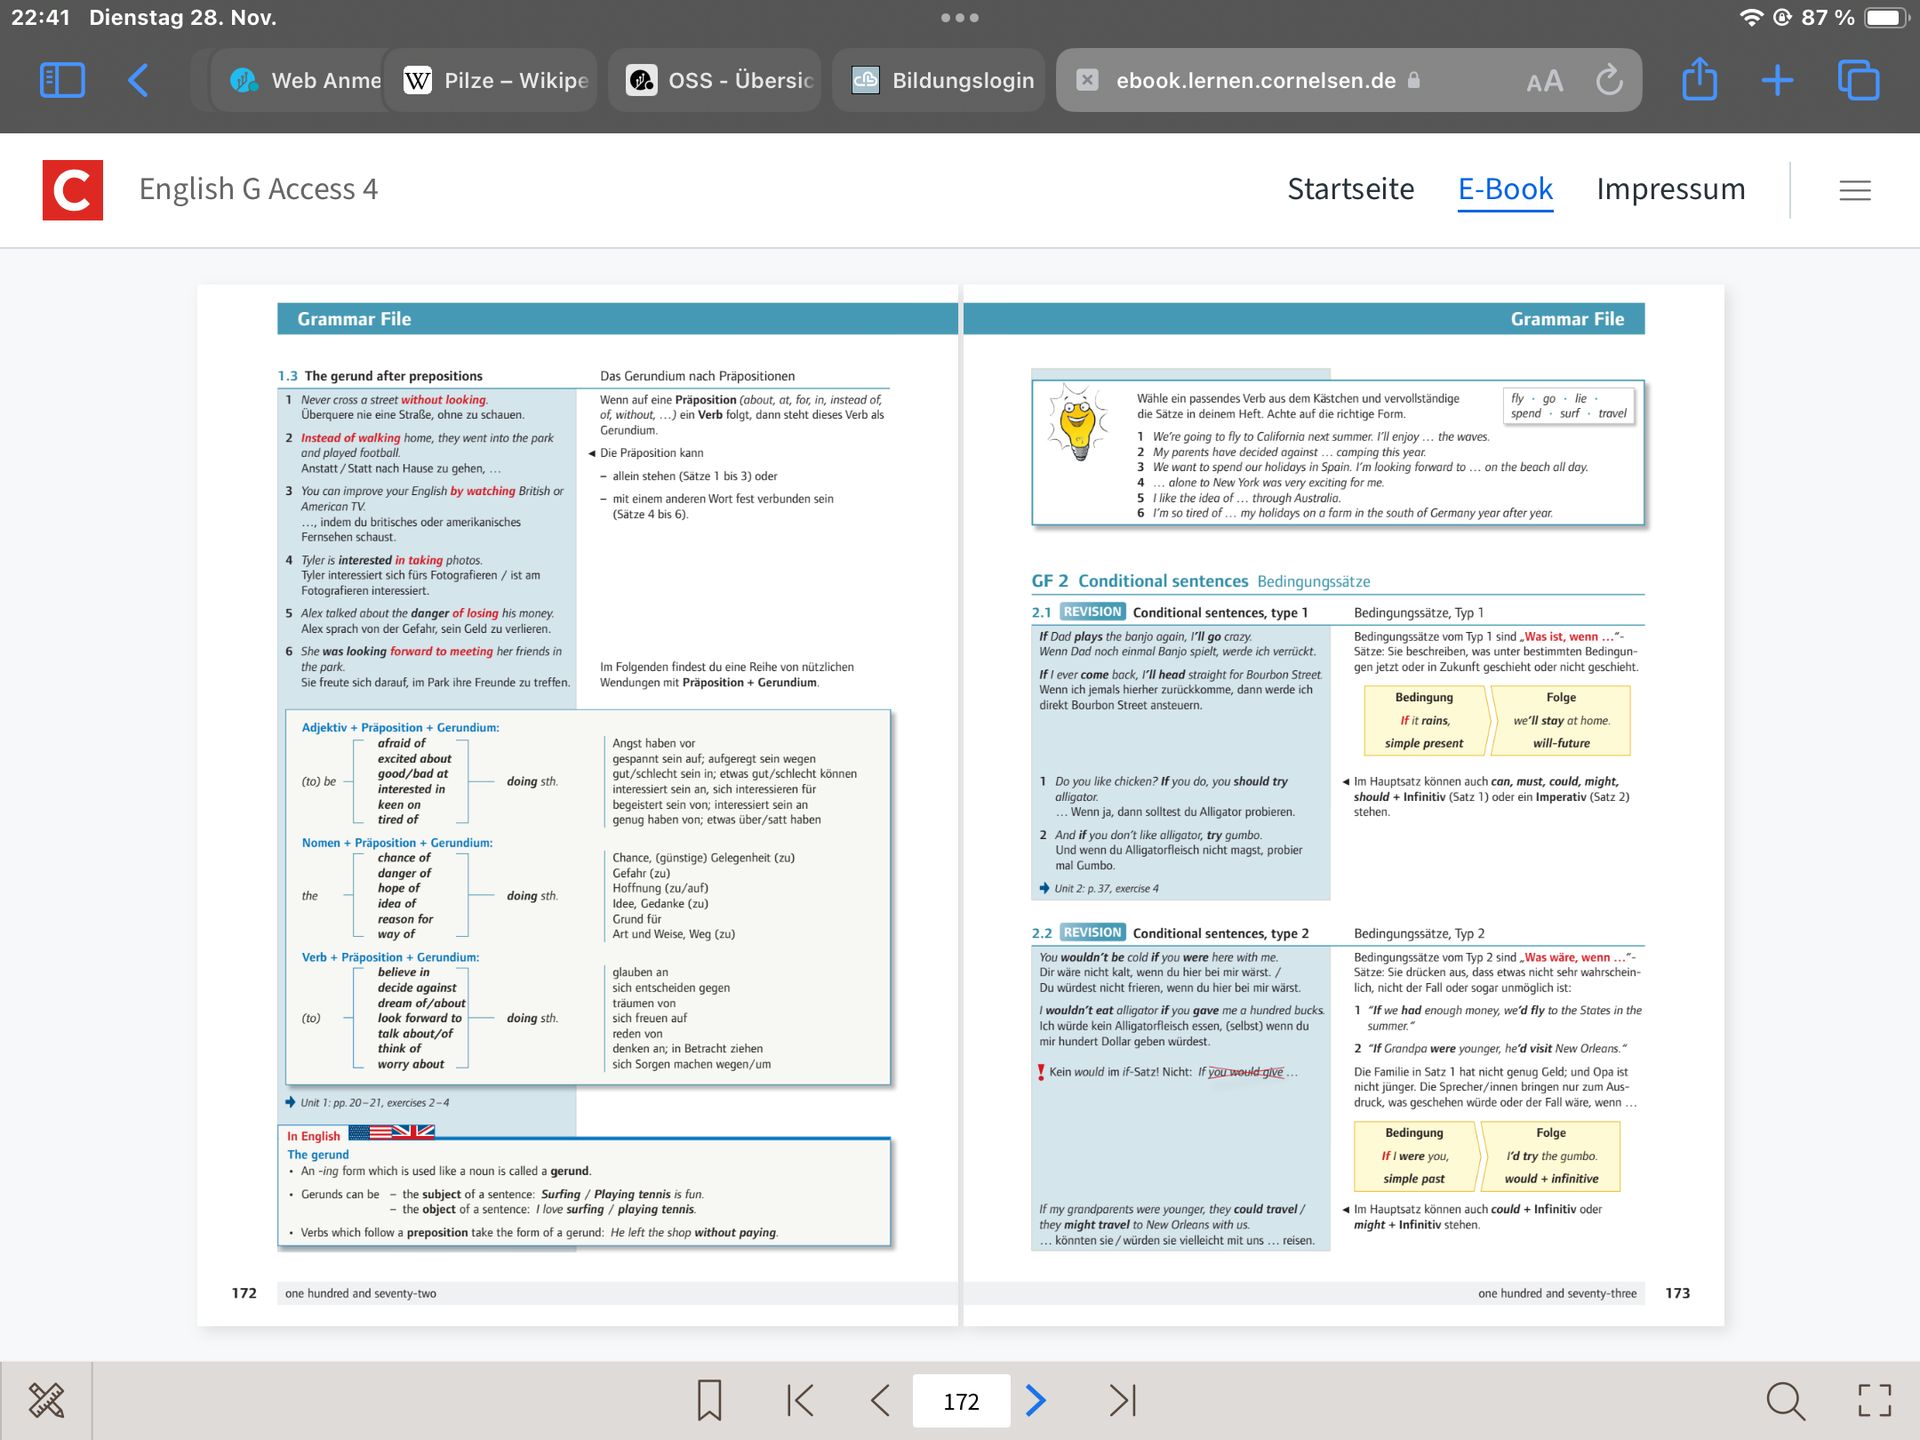The image size is (1920, 1440).
Task: Toggle the Safari sidebar panel
Action: tap(62, 80)
